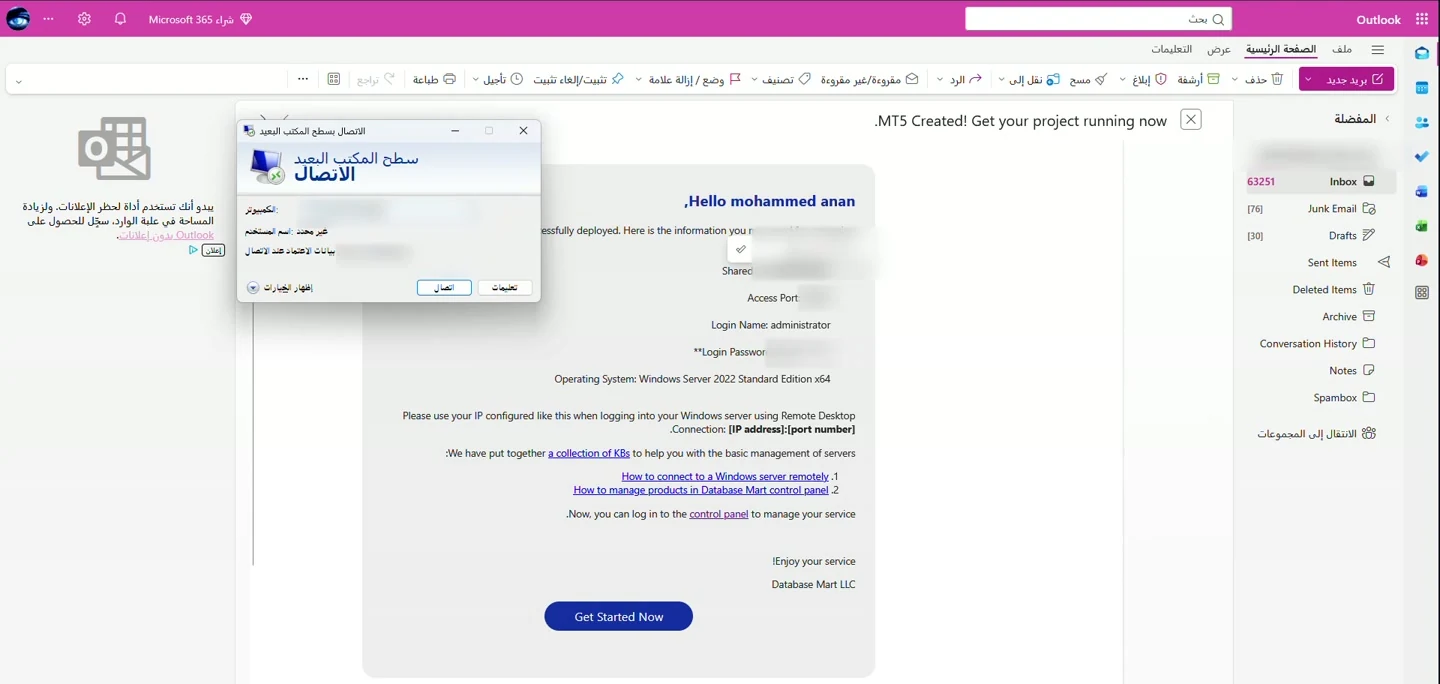Select the Notes folder
The height and width of the screenshot is (684, 1440).
(1315, 370)
